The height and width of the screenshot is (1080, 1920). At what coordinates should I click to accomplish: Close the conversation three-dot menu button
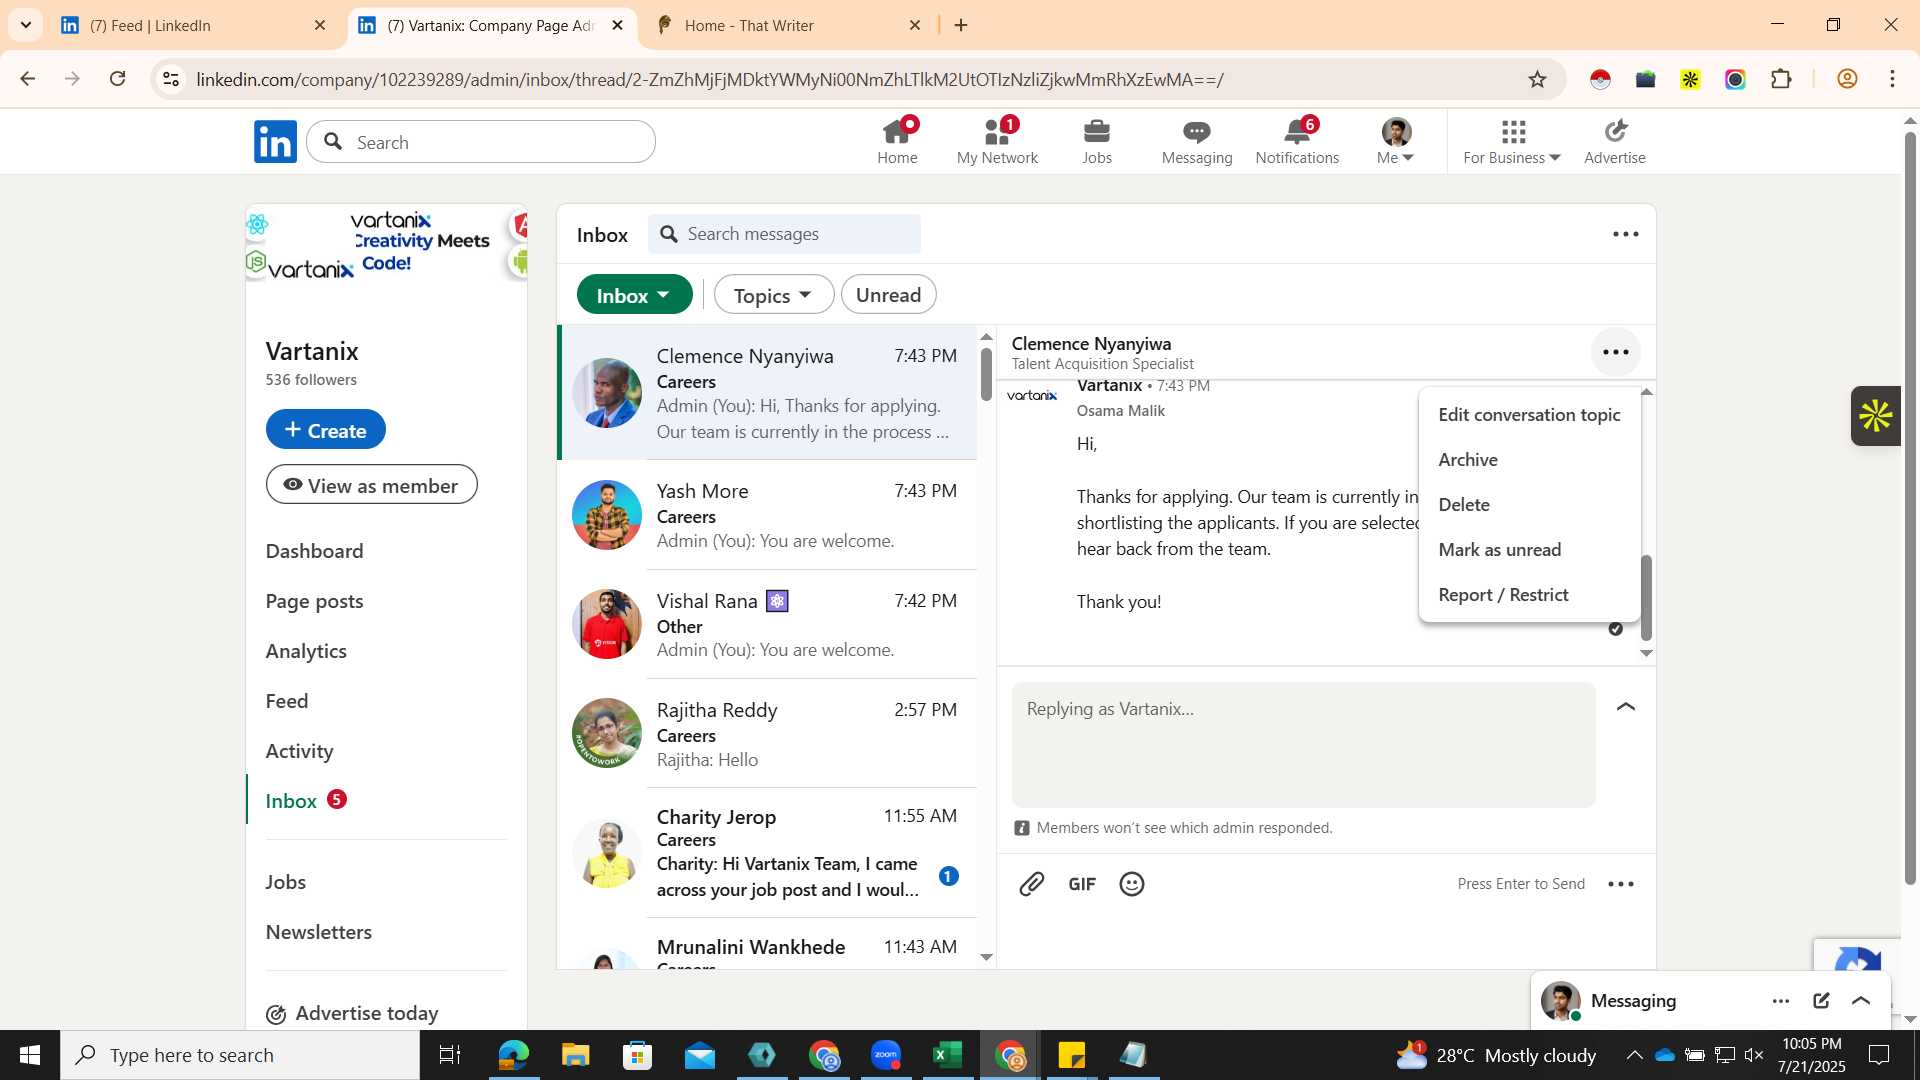point(1616,352)
